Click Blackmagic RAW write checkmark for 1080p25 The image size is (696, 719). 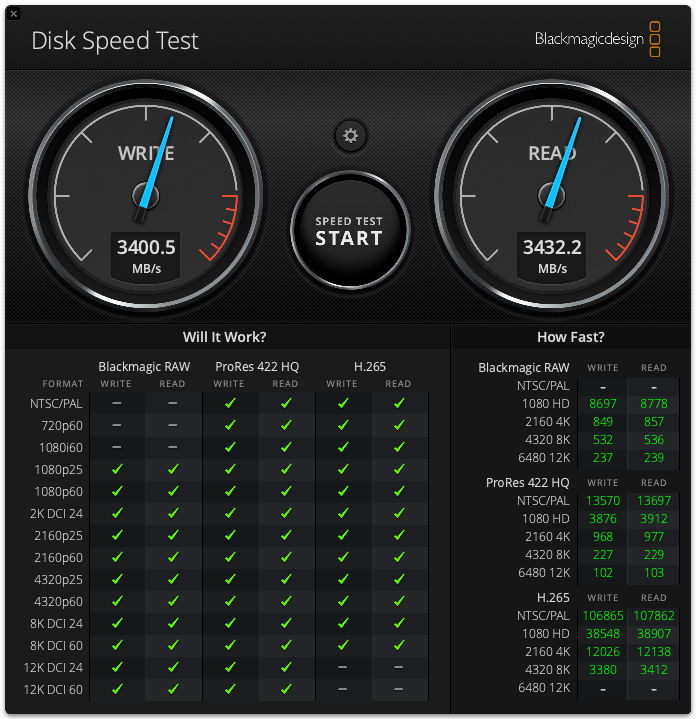[x=117, y=469]
